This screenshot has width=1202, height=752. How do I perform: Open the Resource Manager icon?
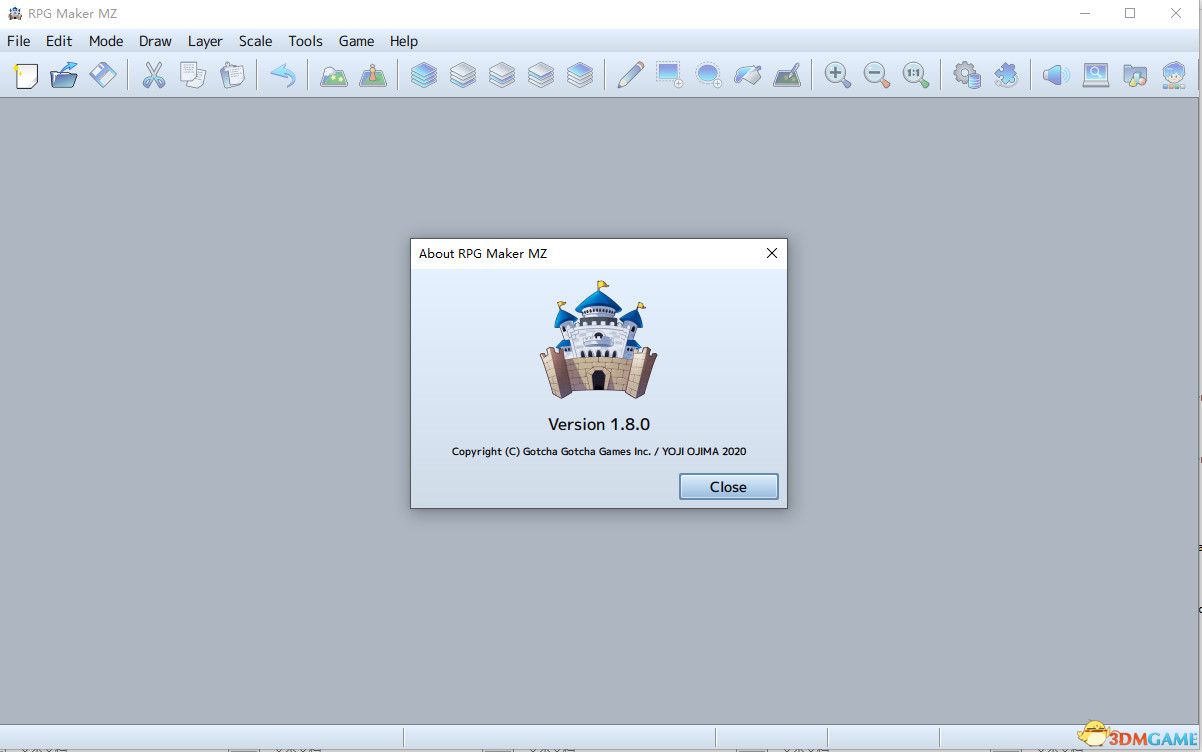point(1135,75)
